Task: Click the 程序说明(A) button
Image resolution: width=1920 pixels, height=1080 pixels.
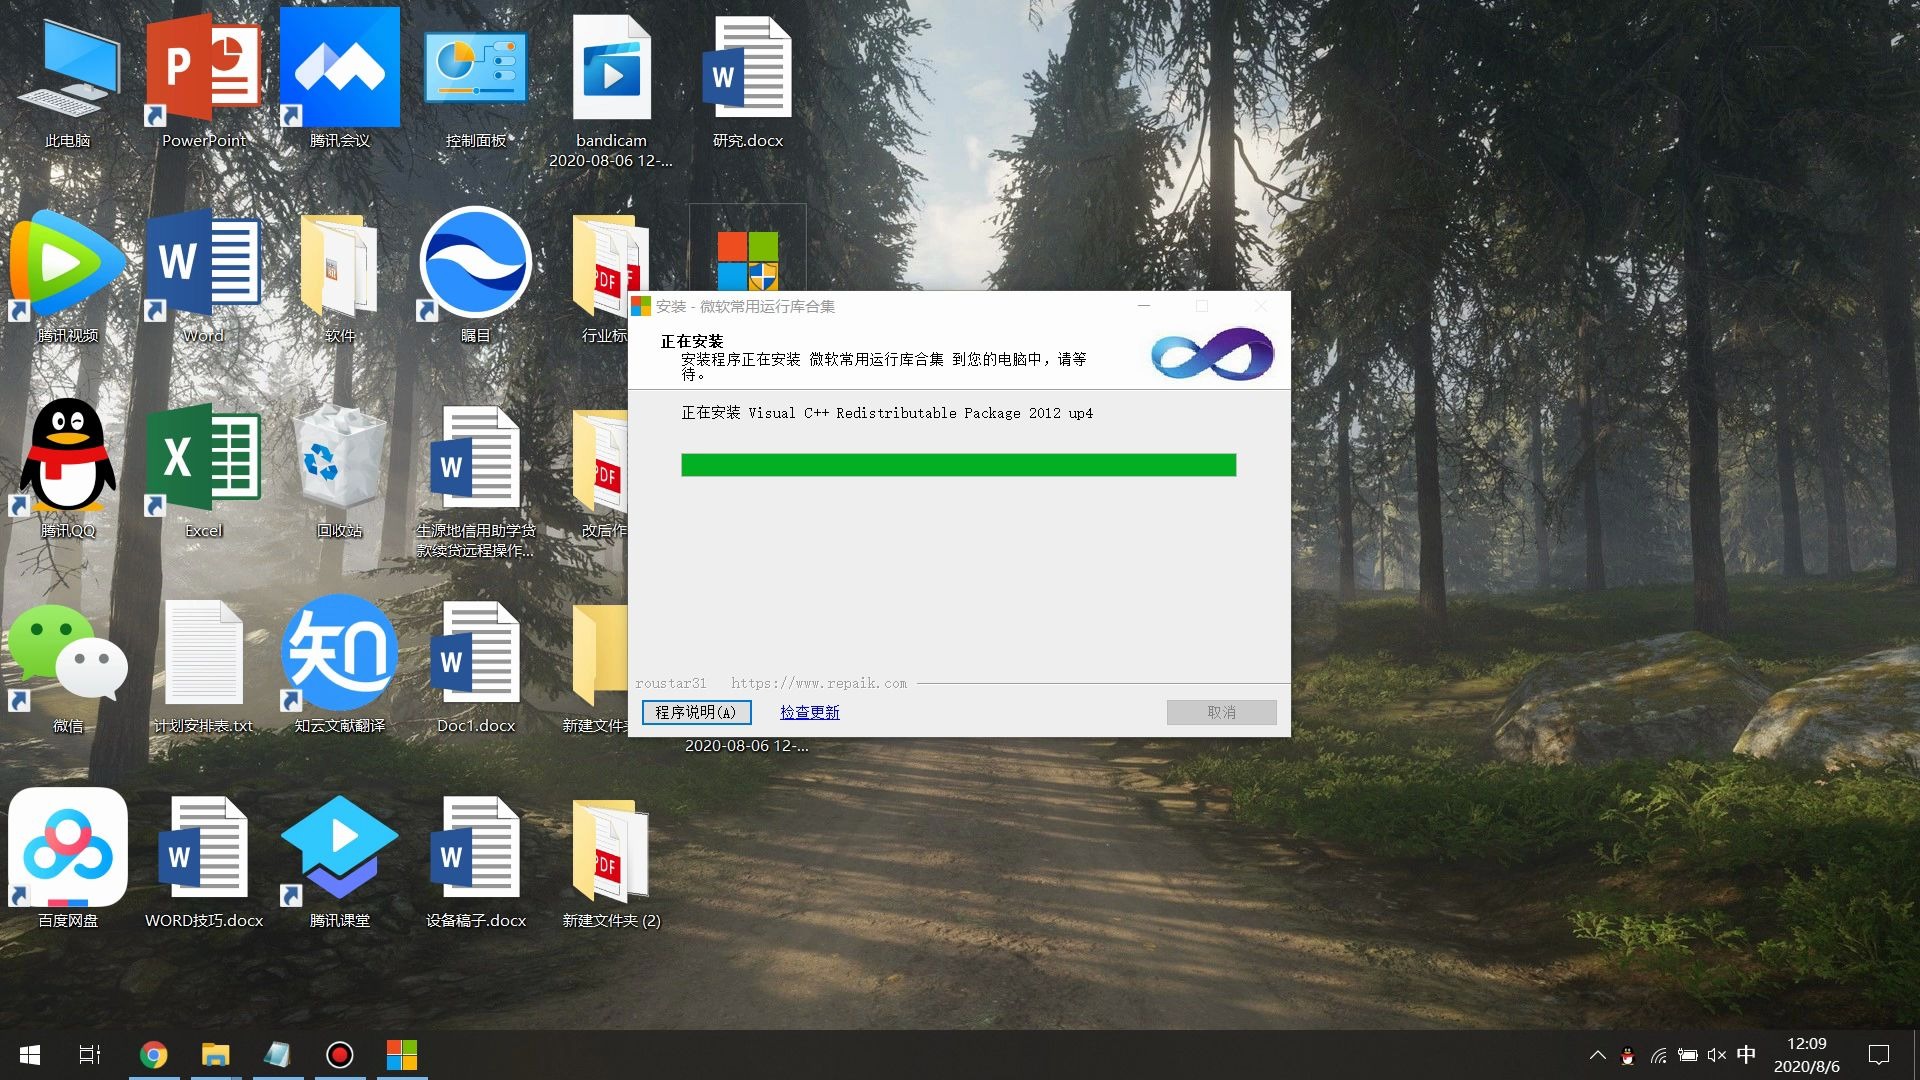Action: 696,712
